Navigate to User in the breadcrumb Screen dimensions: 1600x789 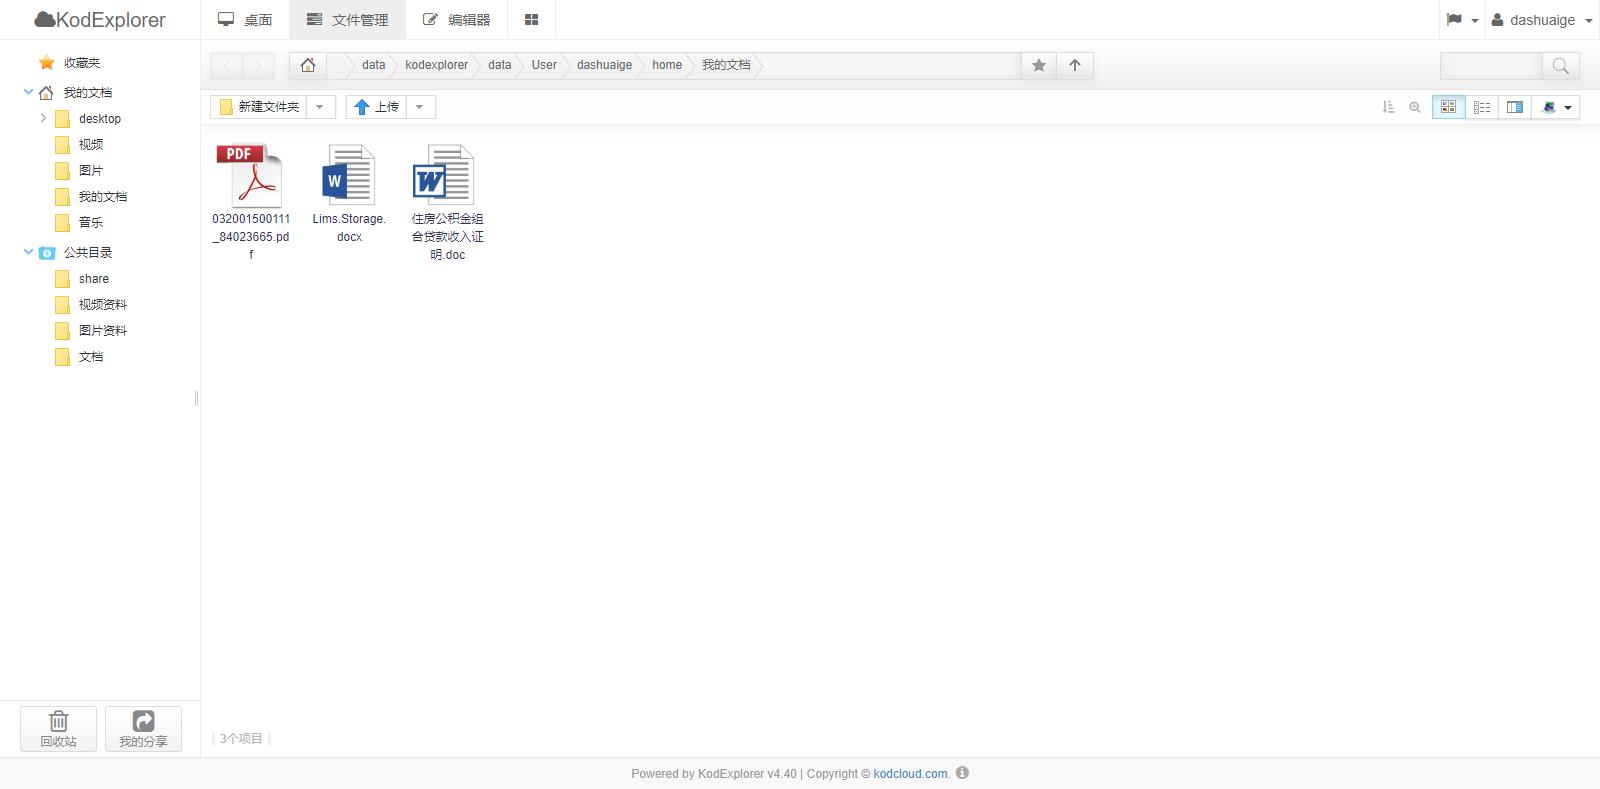(544, 65)
